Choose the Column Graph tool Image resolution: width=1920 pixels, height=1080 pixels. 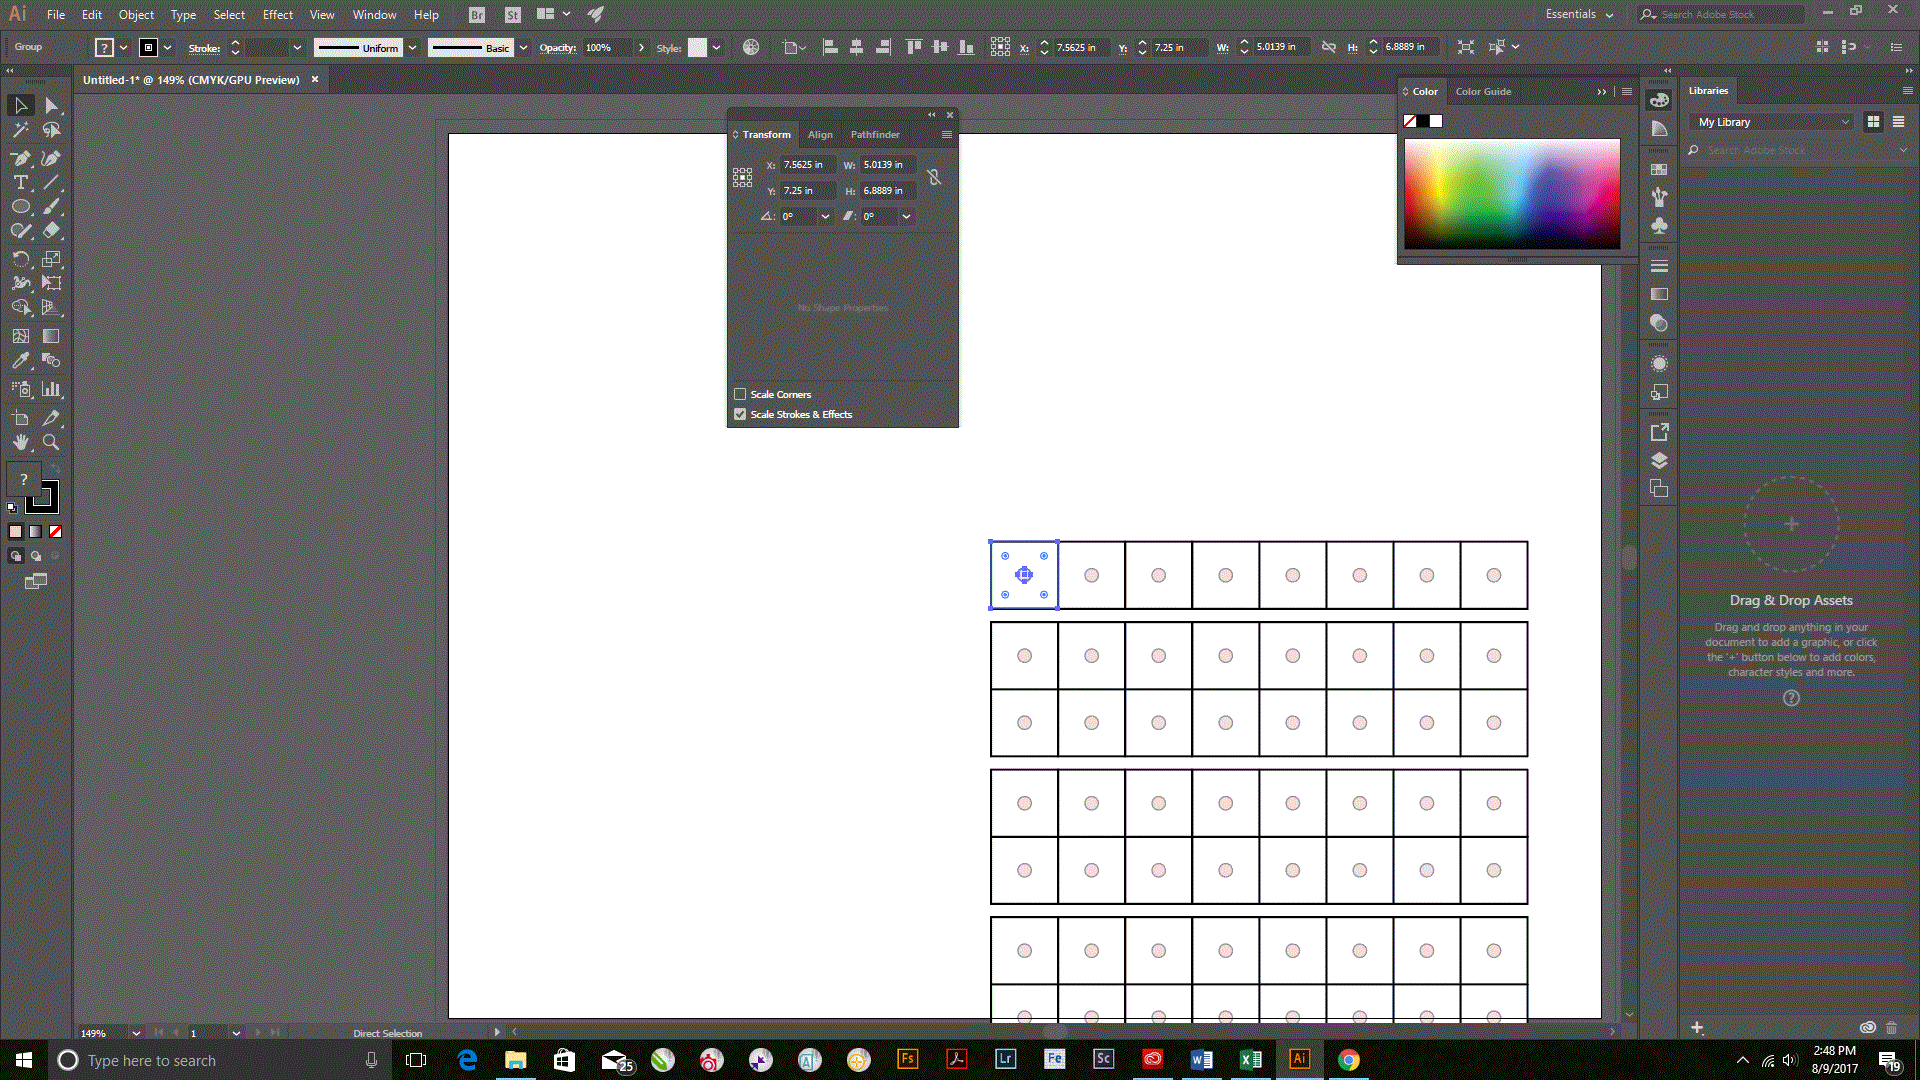point(51,389)
